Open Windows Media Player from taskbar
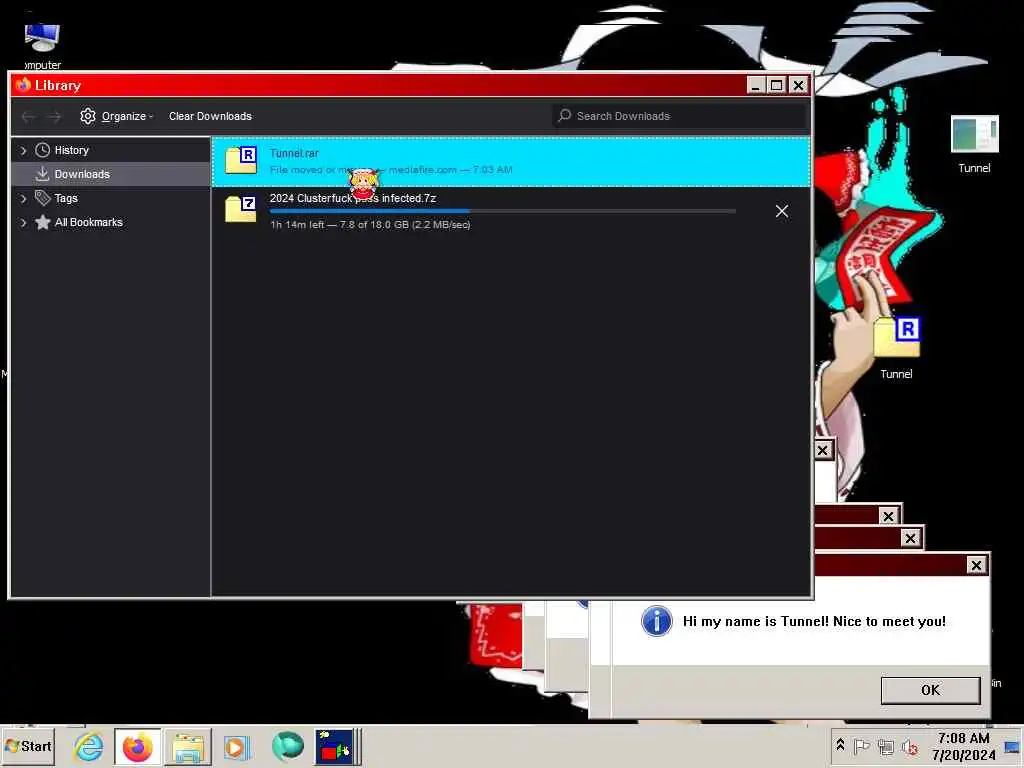Viewport: 1024px width, 768px height. (236, 746)
